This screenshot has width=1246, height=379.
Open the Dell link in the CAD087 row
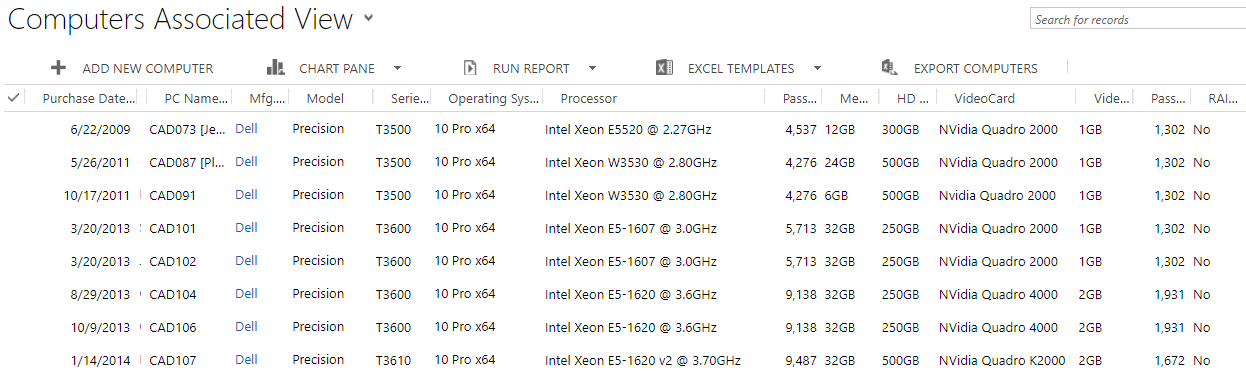(x=246, y=162)
